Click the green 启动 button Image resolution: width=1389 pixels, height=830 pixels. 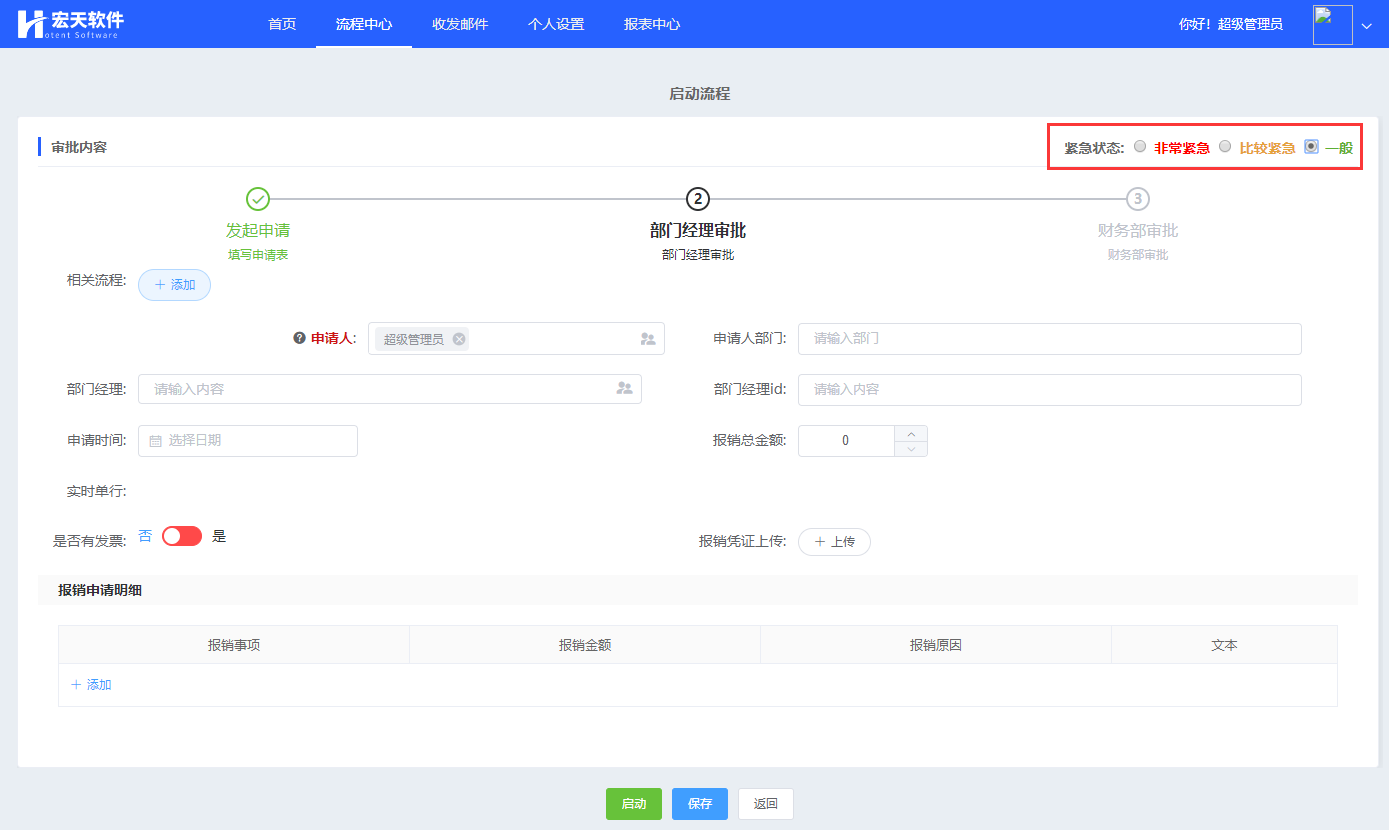tap(634, 804)
